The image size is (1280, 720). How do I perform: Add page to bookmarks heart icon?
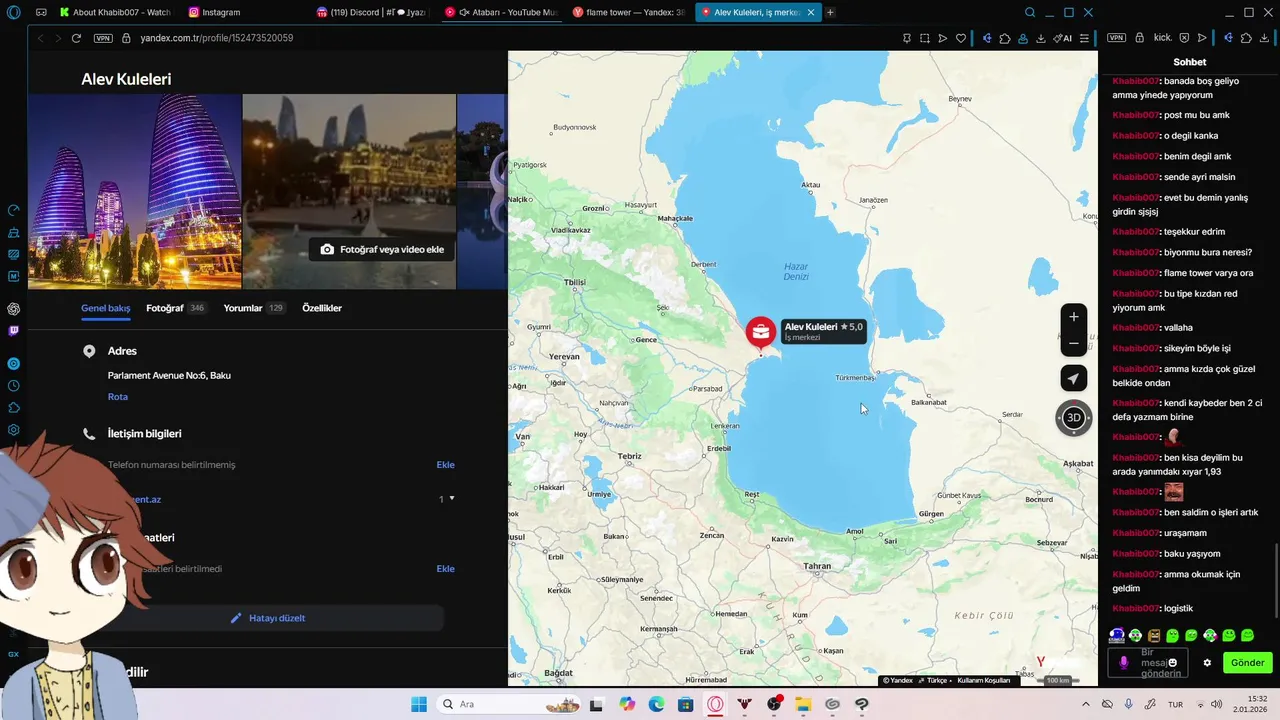pyautogui.click(x=961, y=38)
